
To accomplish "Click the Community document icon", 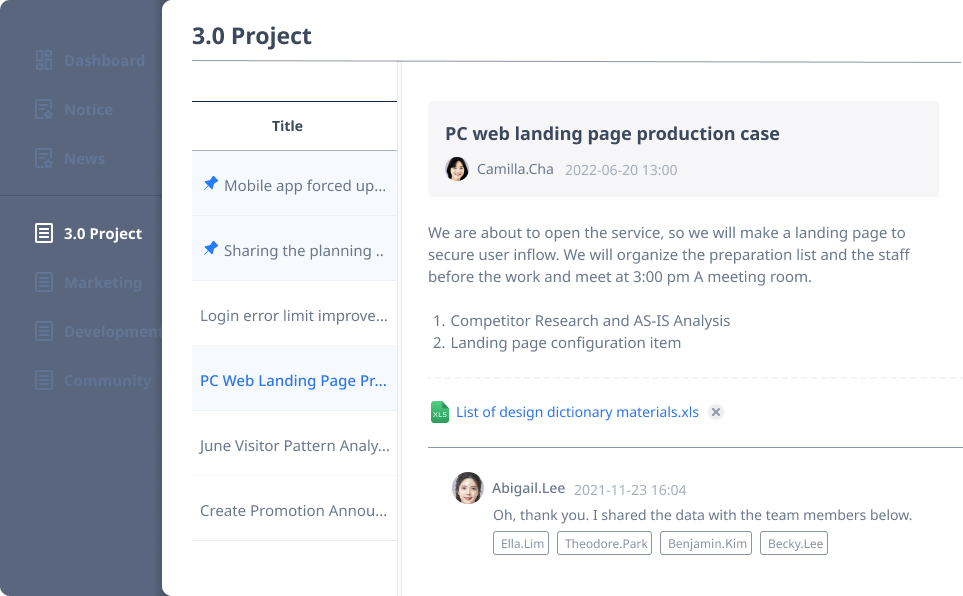I will tap(44, 381).
